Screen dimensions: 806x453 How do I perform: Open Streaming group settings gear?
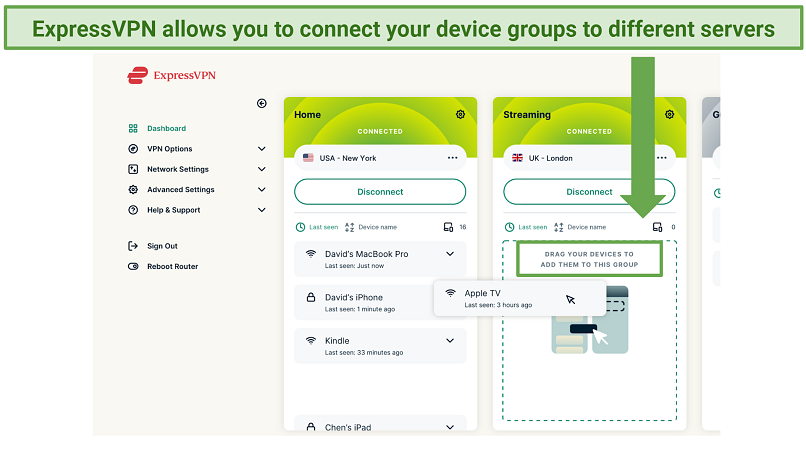(670, 115)
